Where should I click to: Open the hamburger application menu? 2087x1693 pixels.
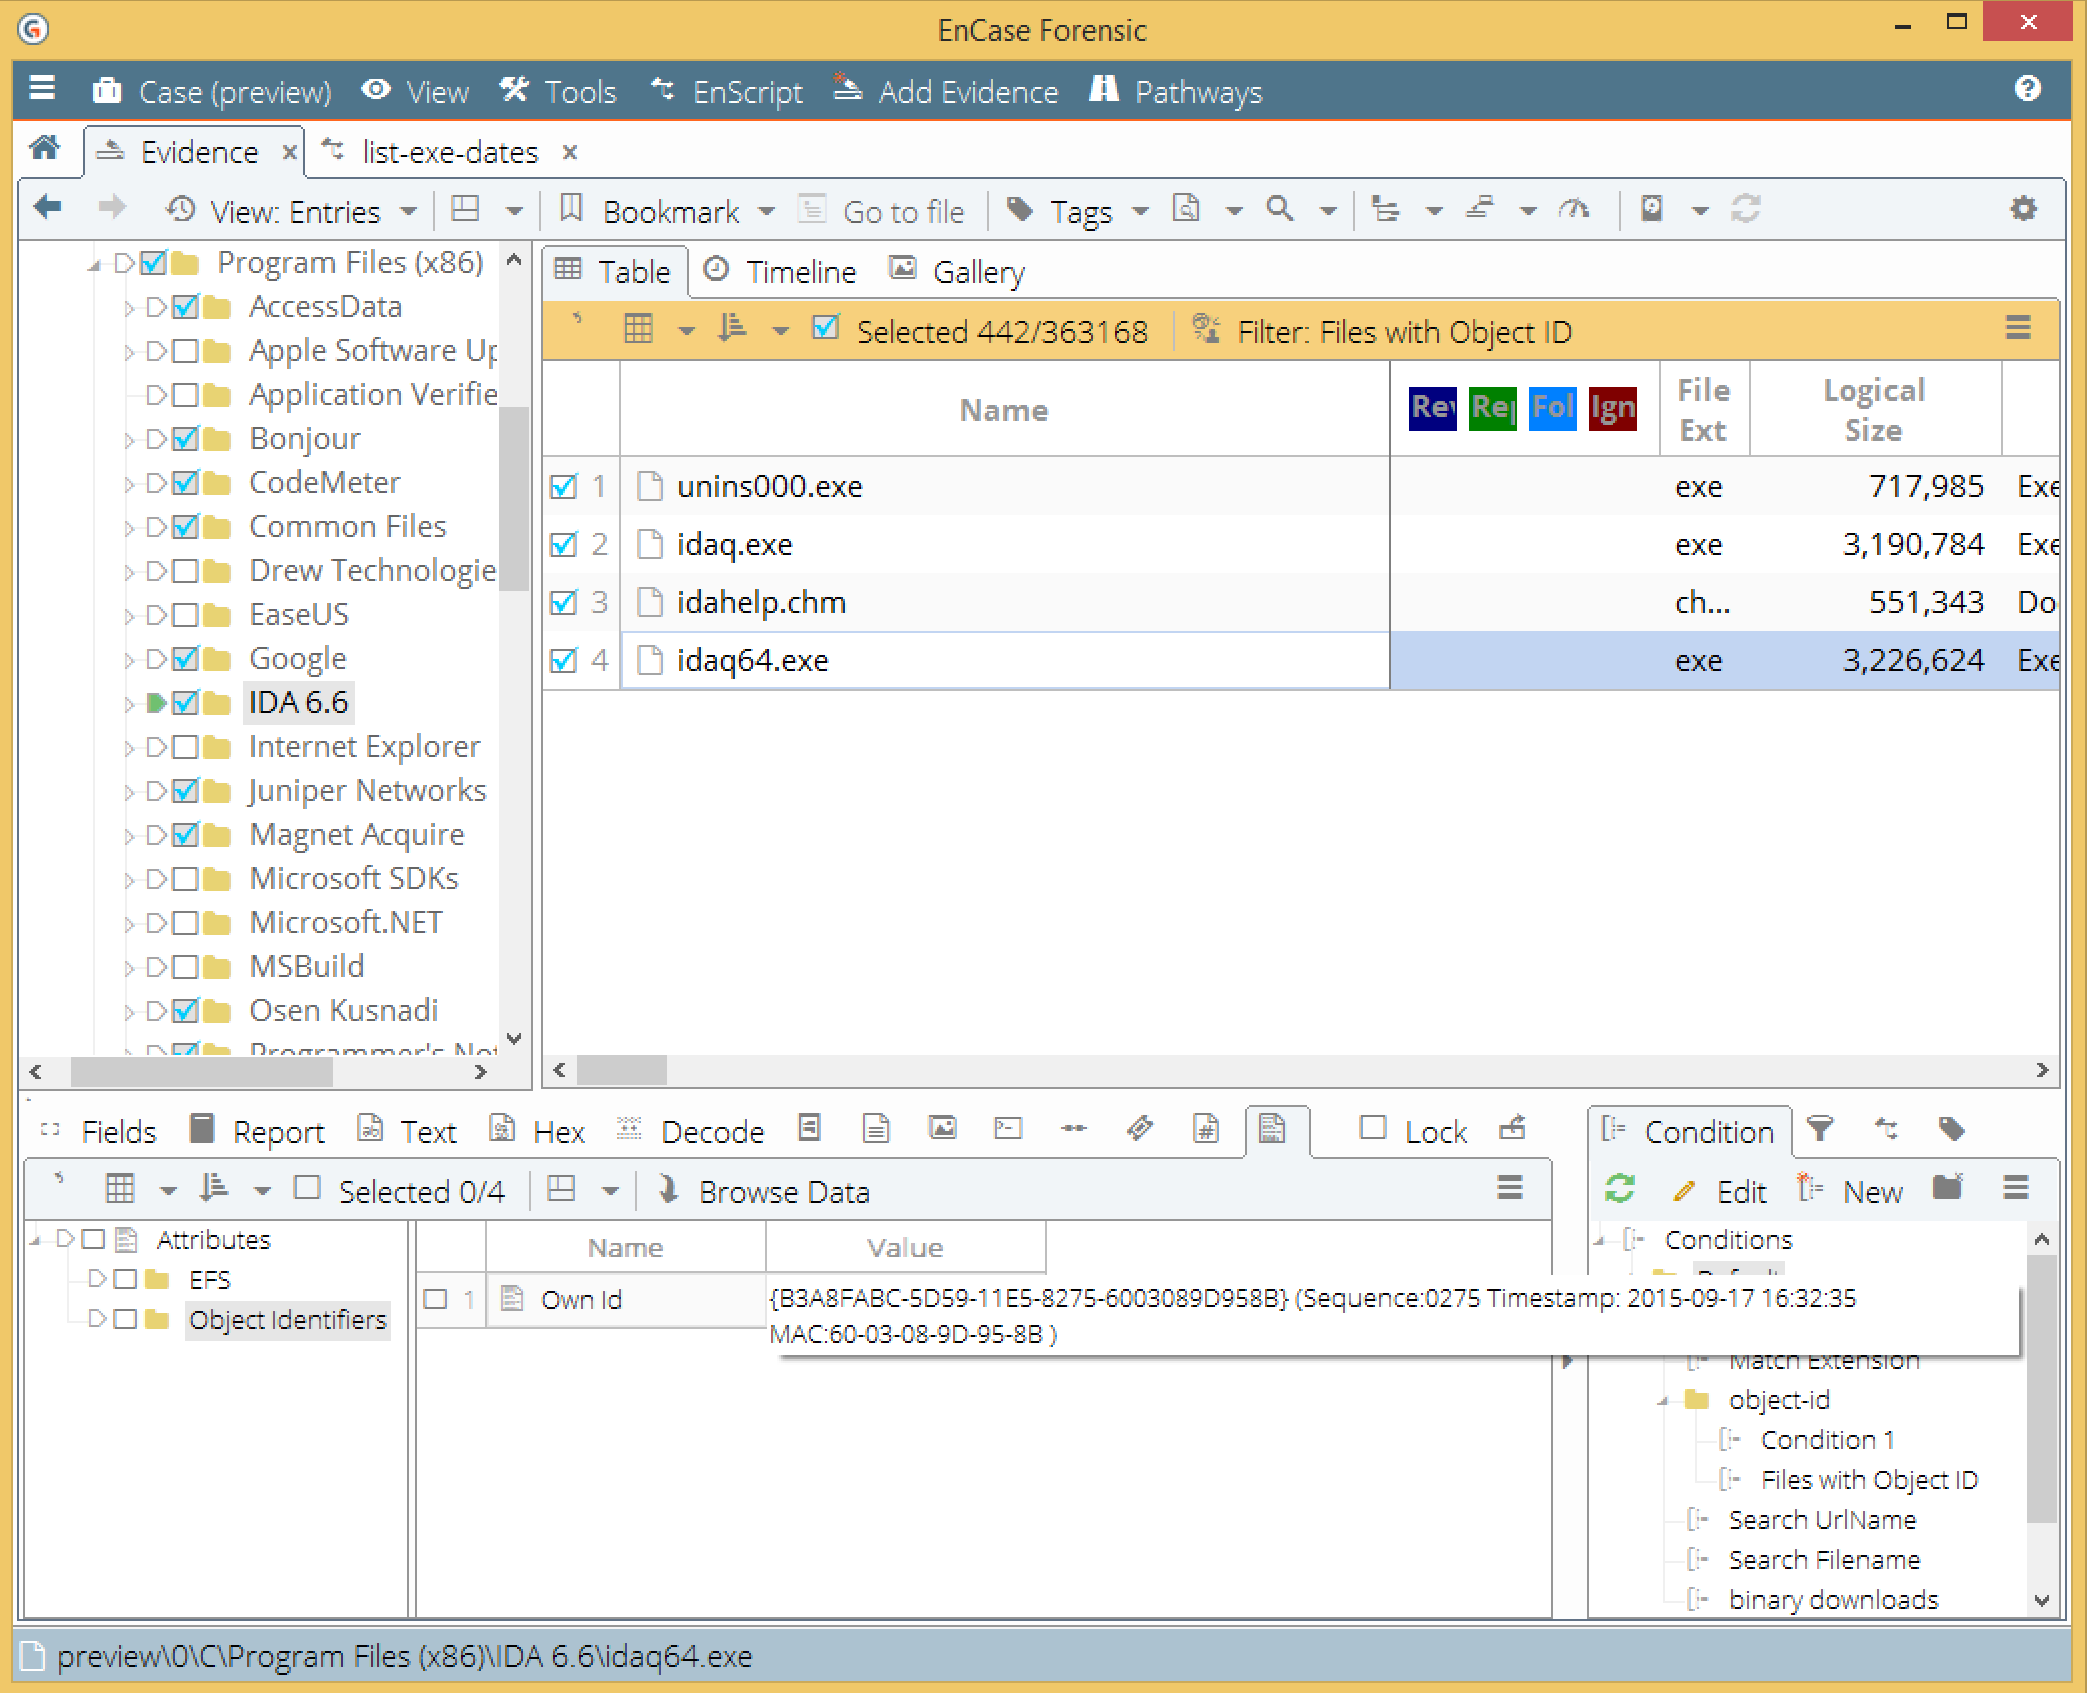41,90
